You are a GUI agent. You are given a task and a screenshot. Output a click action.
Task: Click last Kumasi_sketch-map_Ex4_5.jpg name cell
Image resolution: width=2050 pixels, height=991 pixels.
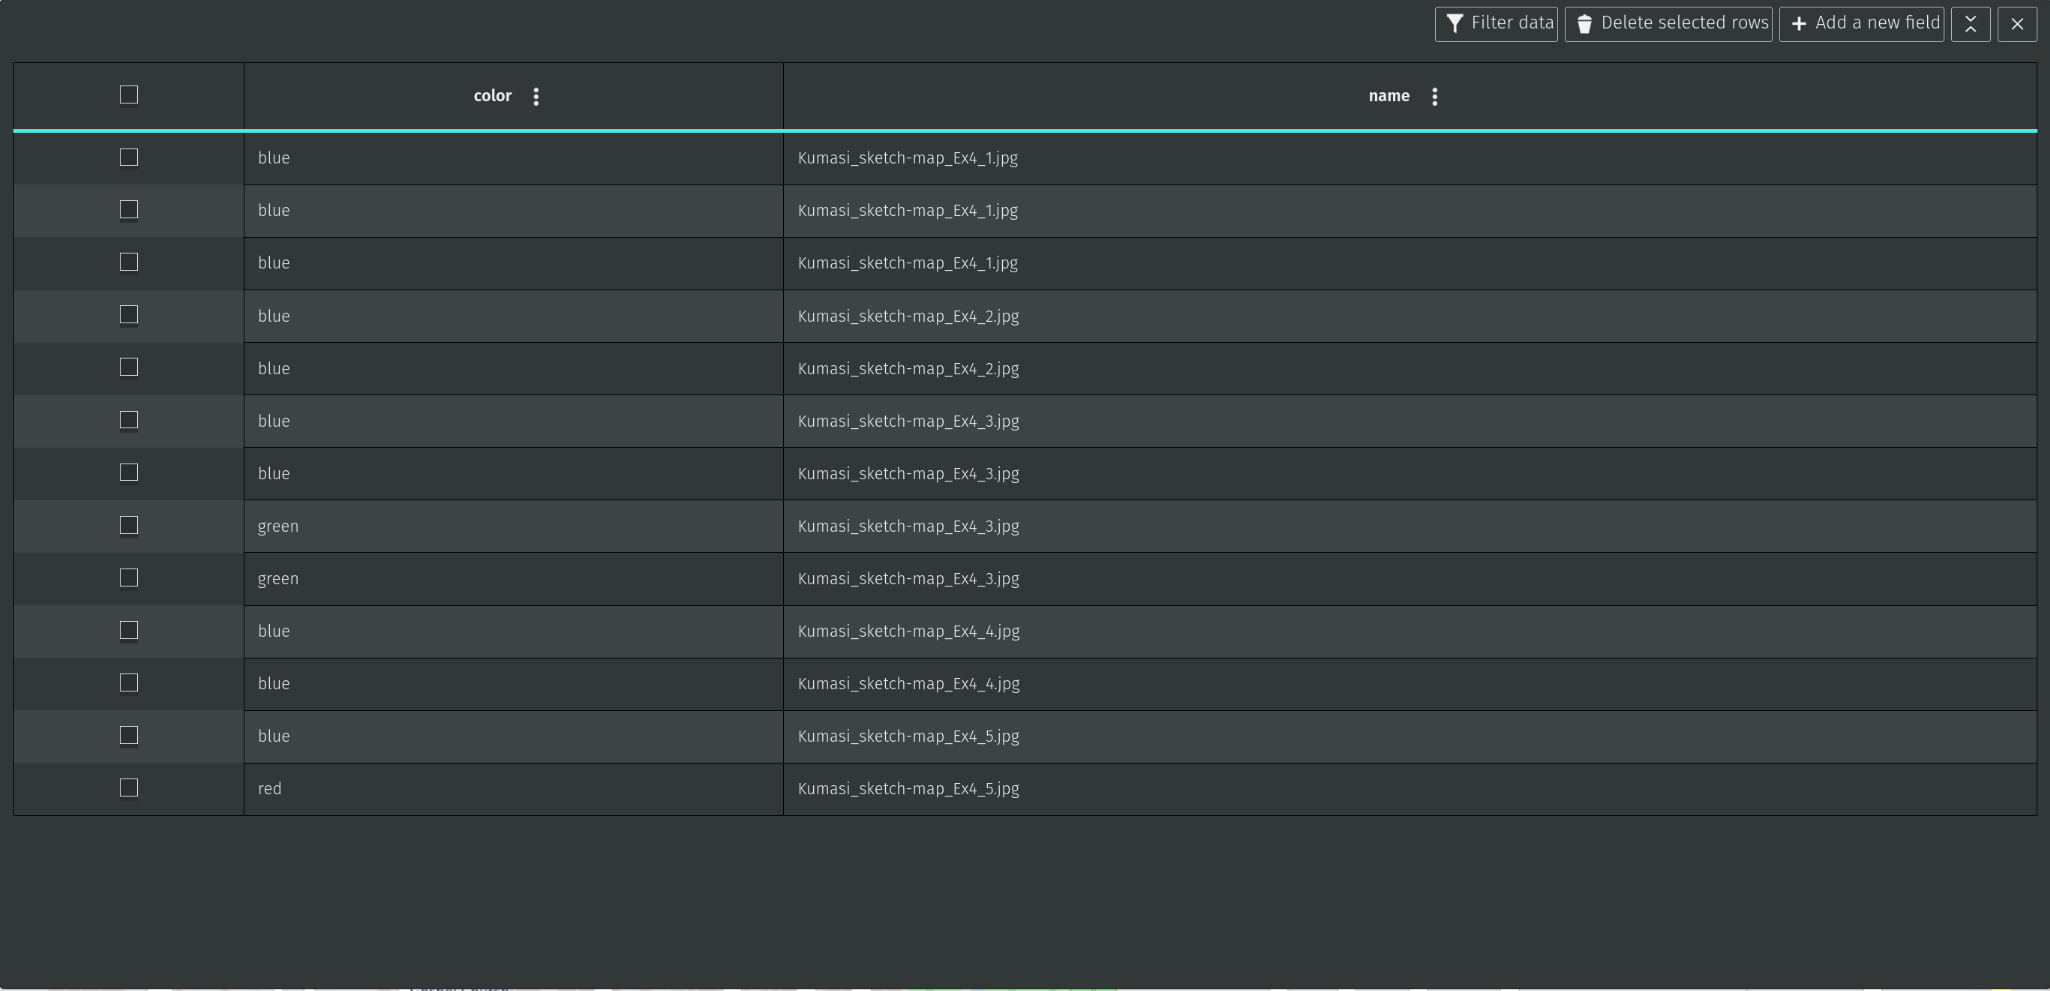(x=908, y=789)
